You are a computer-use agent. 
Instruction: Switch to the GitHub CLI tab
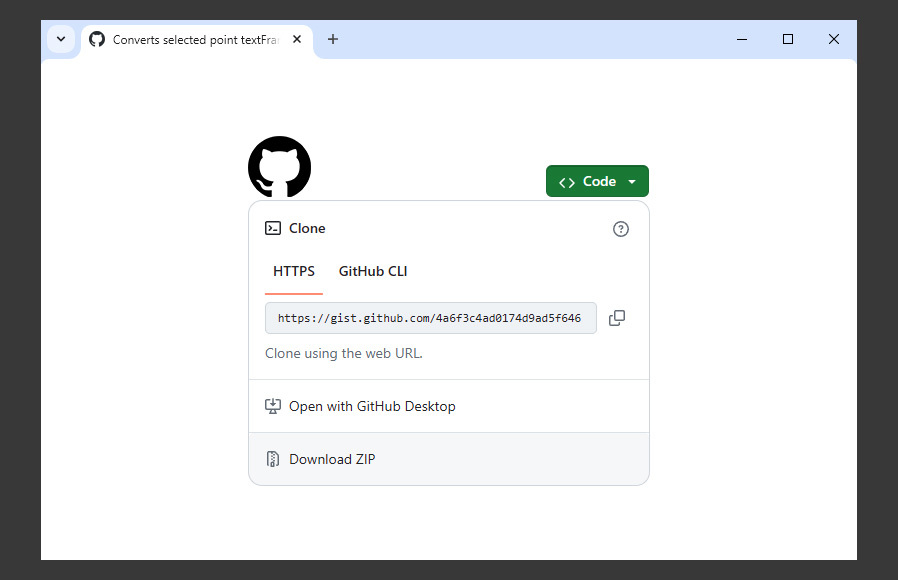pyautogui.click(x=373, y=271)
